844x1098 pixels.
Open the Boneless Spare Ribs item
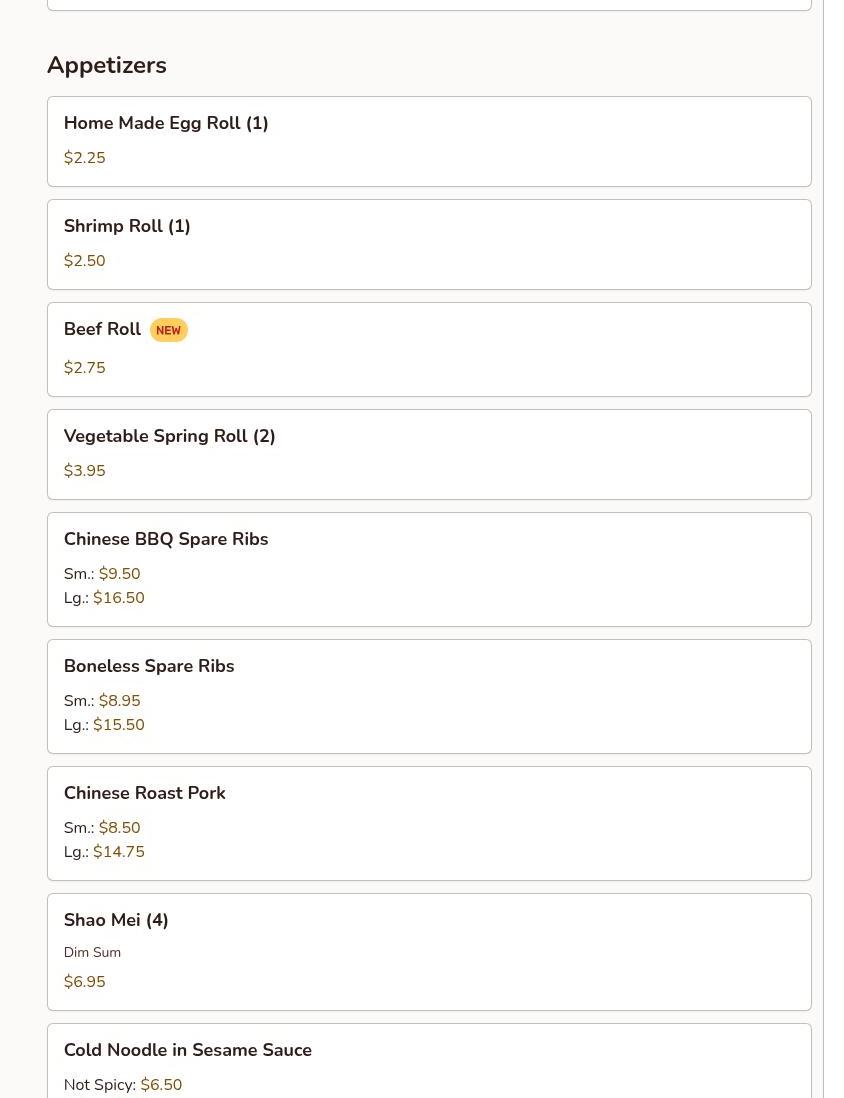(x=429, y=697)
